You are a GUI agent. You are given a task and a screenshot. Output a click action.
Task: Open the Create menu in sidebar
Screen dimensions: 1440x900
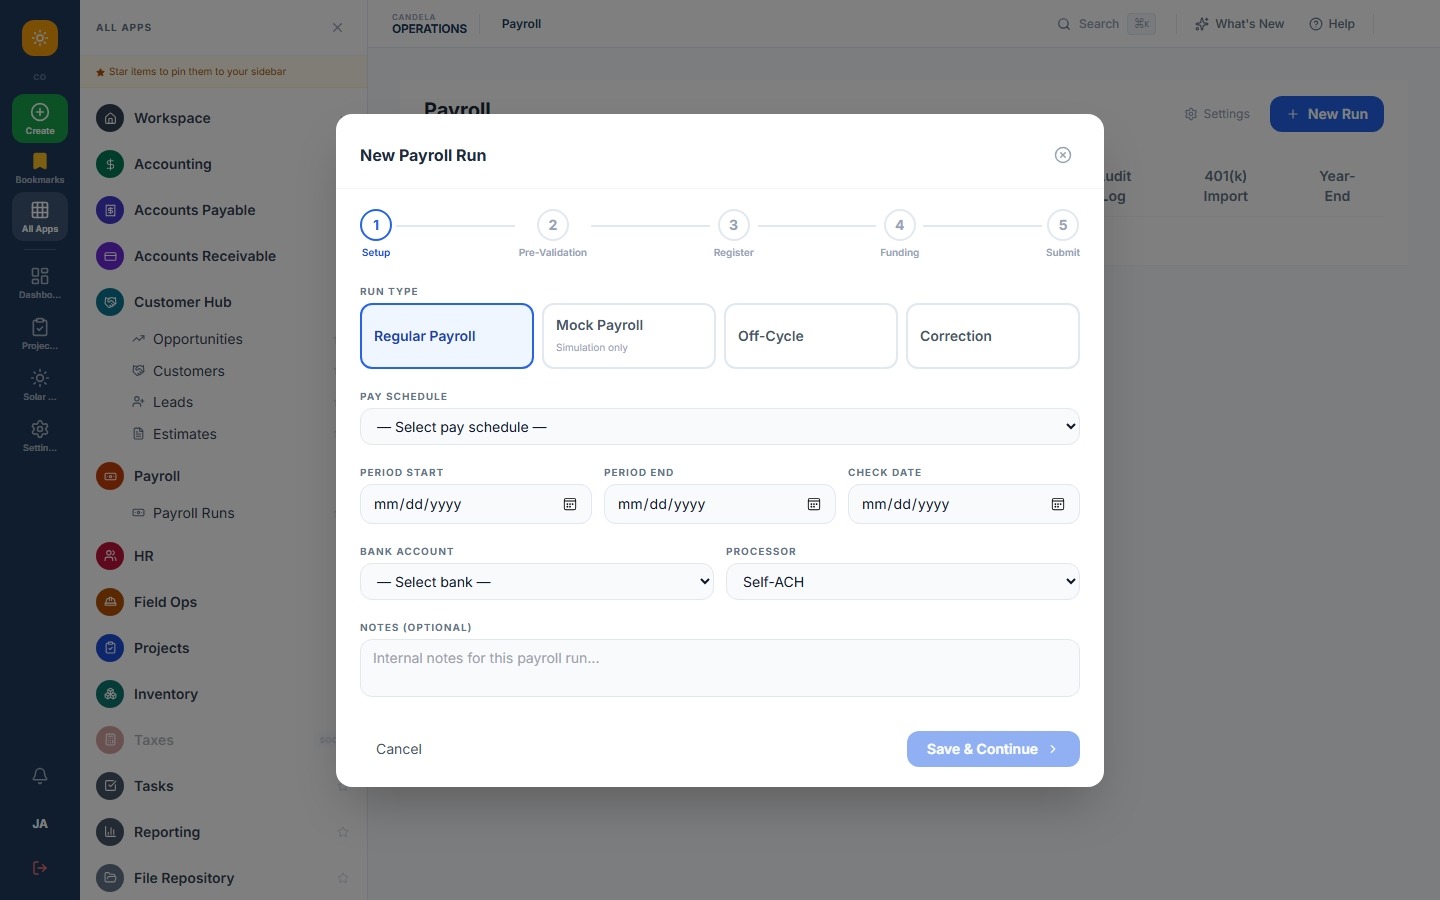(x=40, y=119)
